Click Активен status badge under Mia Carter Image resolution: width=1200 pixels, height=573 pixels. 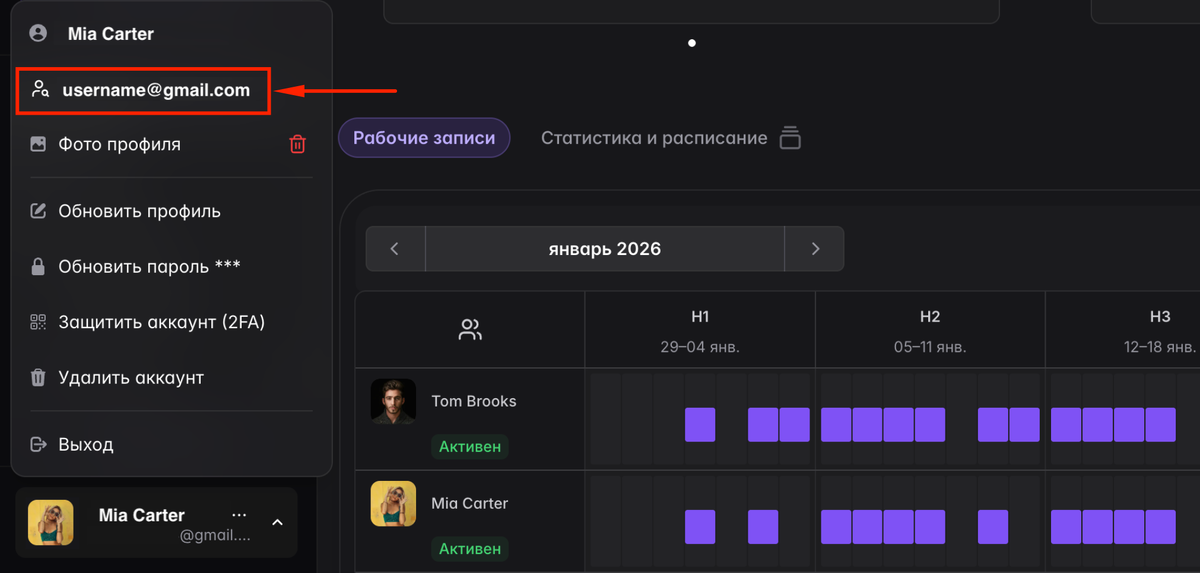tap(470, 549)
